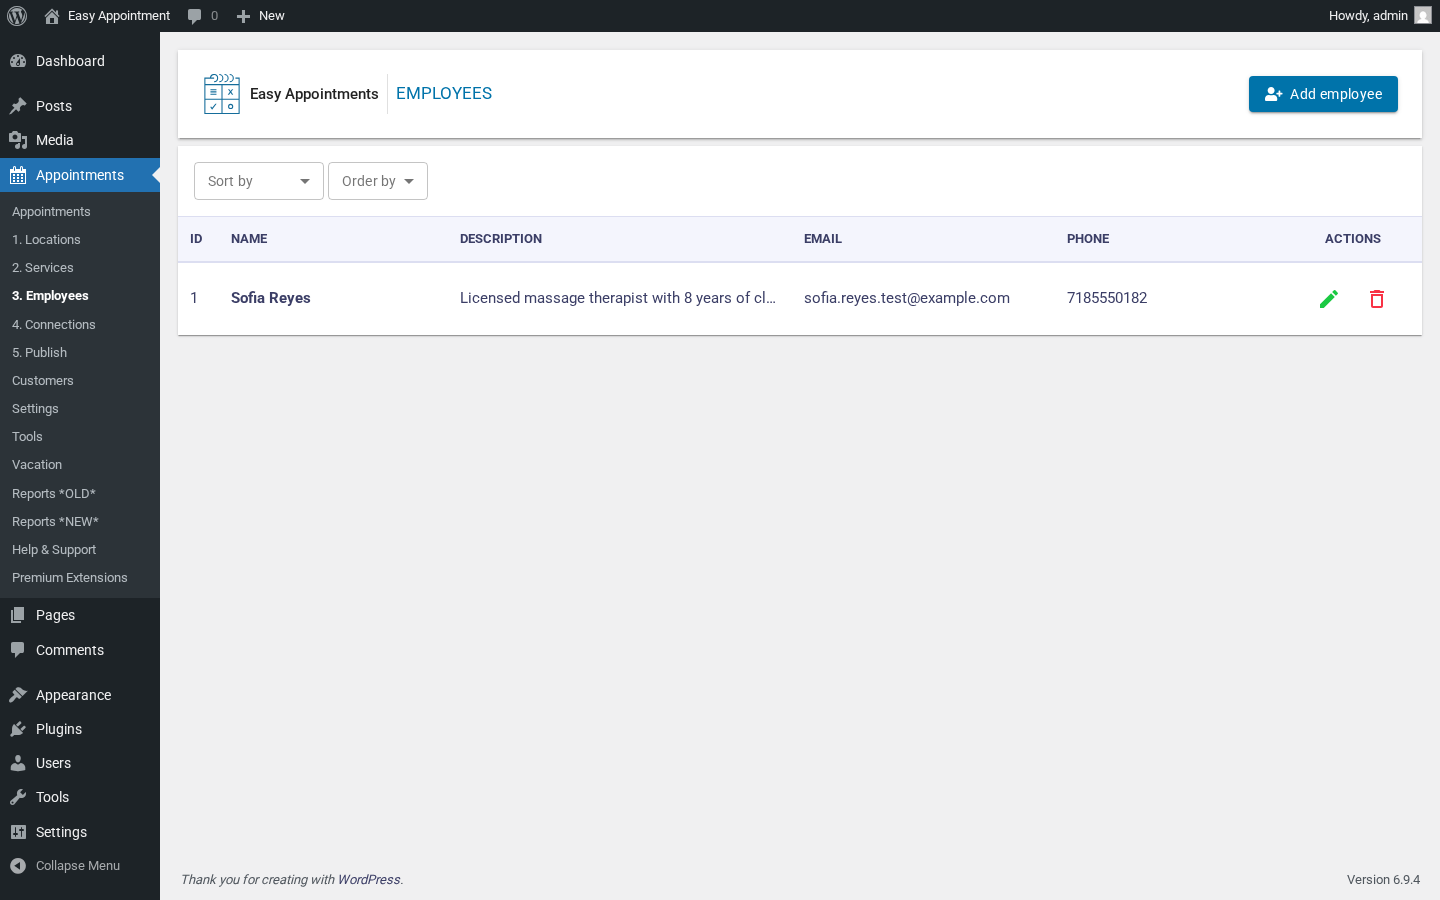Click the Comments speech bubble sidebar icon

click(18, 650)
